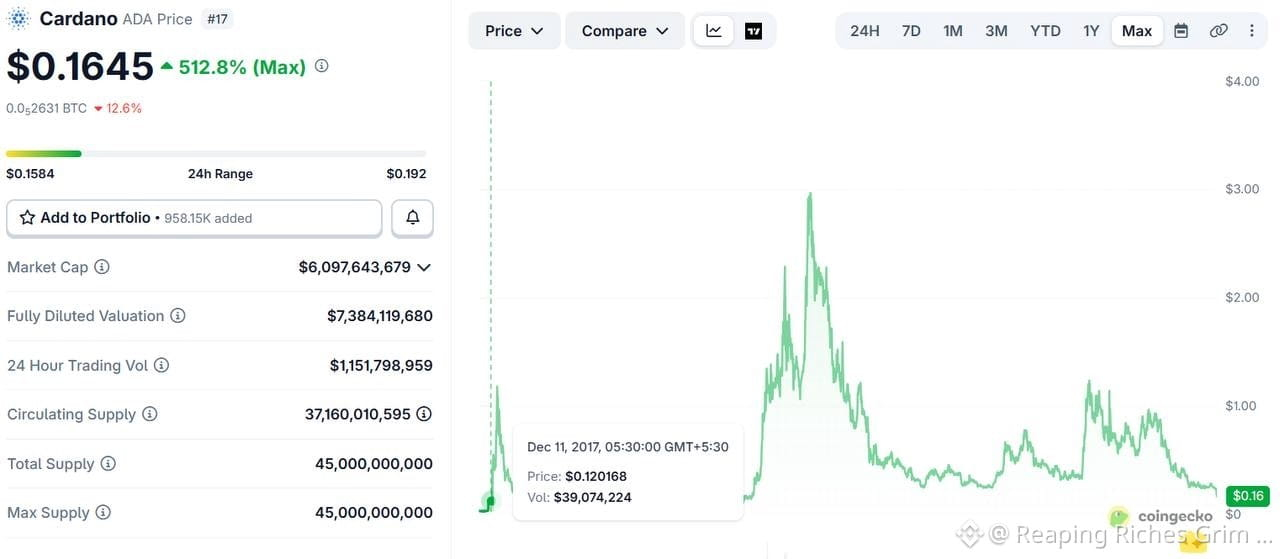Select the 1Y time range tab
The width and height of the screenshot is (1280, 559).
point(1091,31)
